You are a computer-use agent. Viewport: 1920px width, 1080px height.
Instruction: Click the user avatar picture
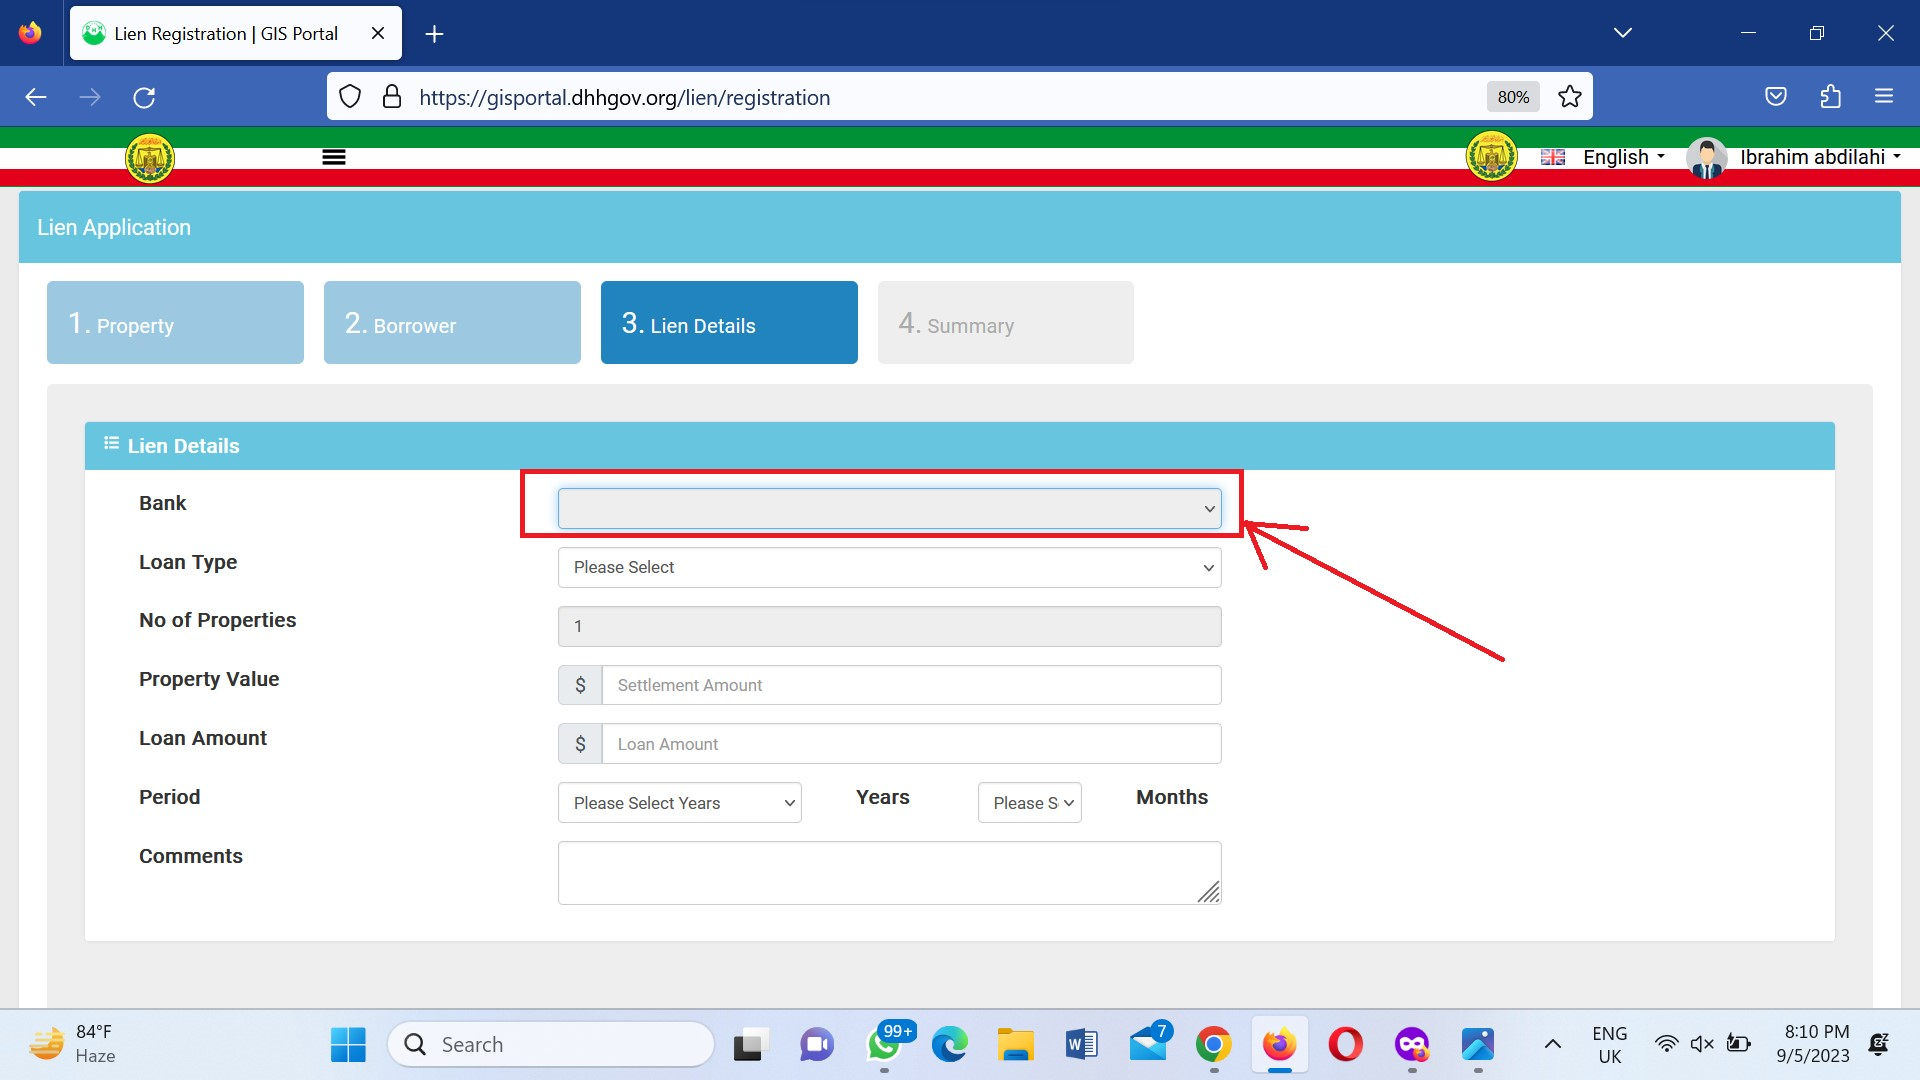1706,158
